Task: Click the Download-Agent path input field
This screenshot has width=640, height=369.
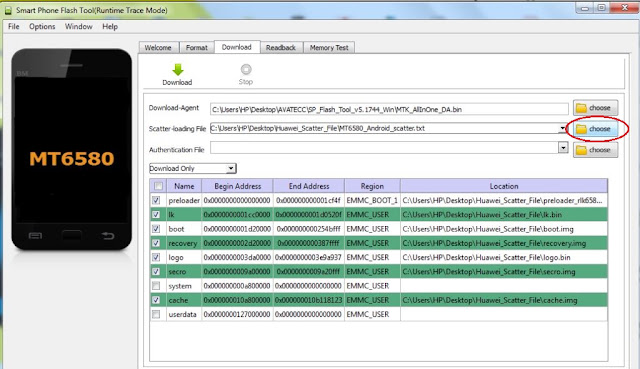Action: (x=389, y=109)
